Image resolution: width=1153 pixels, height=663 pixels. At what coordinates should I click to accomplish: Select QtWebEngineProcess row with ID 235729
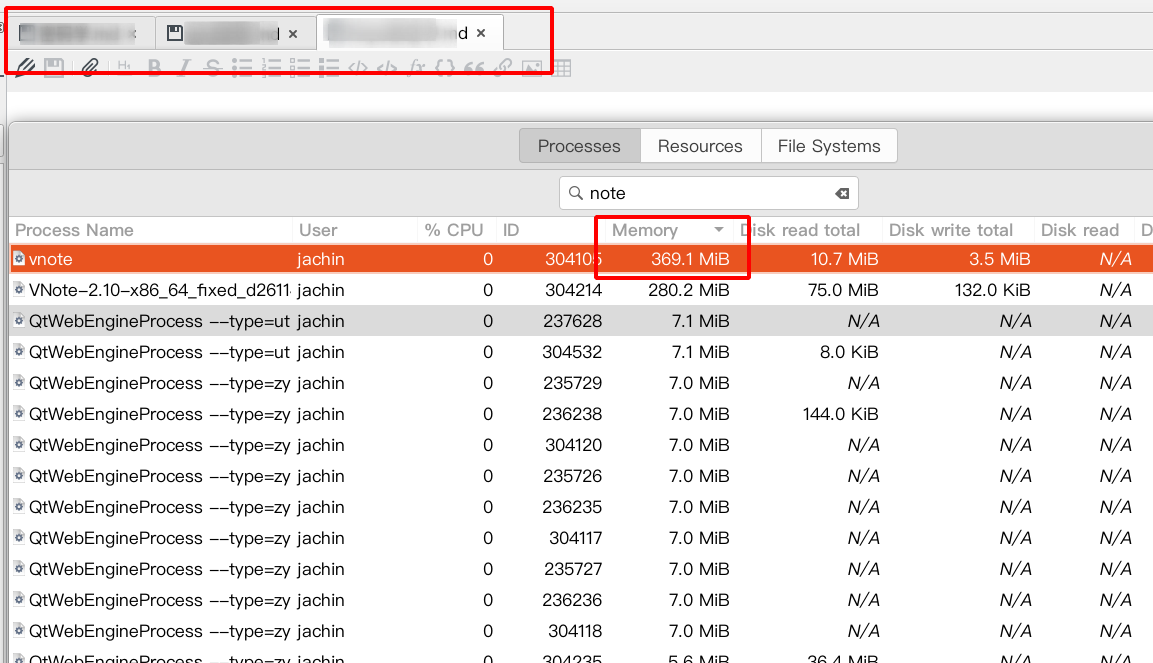[x=581, y=383]
